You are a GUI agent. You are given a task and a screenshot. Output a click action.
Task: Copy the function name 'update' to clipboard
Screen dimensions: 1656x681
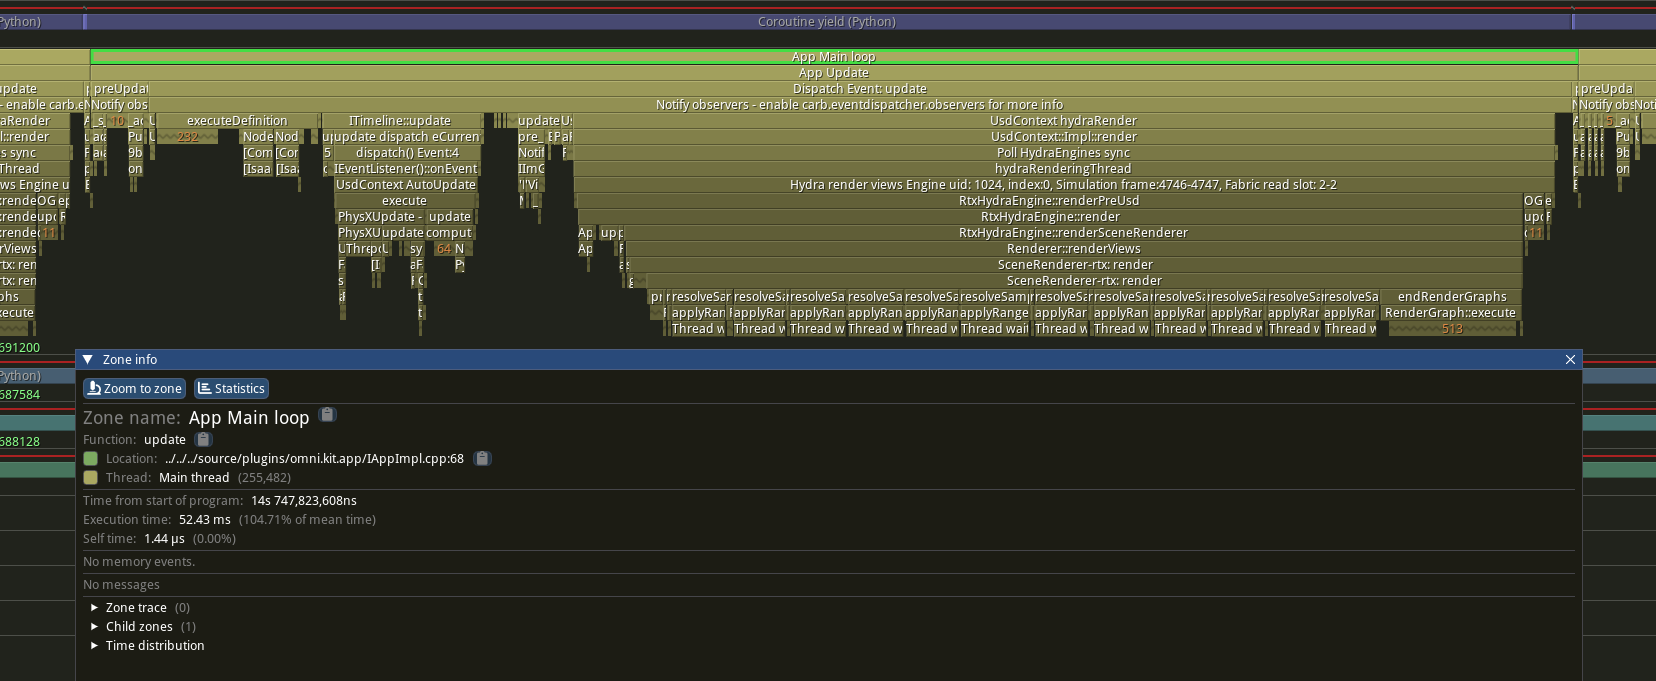pos(203,440)
